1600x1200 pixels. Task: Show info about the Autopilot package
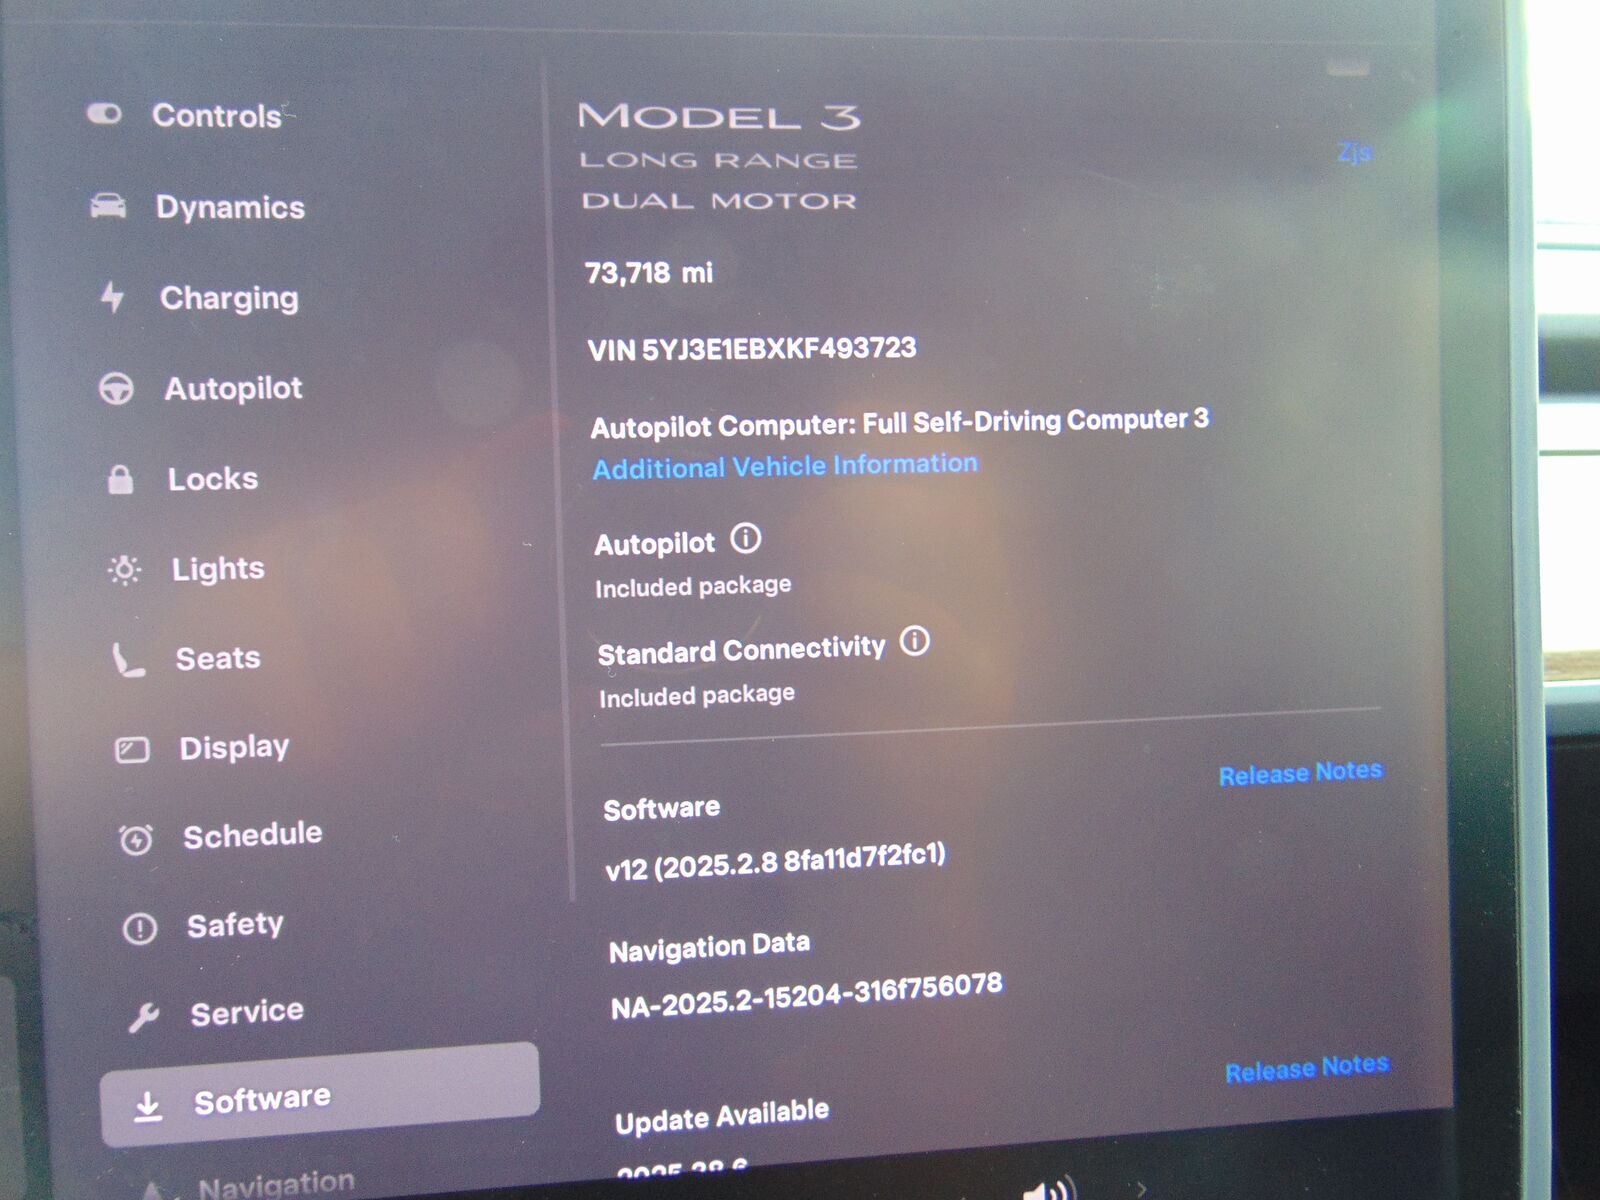745,539
